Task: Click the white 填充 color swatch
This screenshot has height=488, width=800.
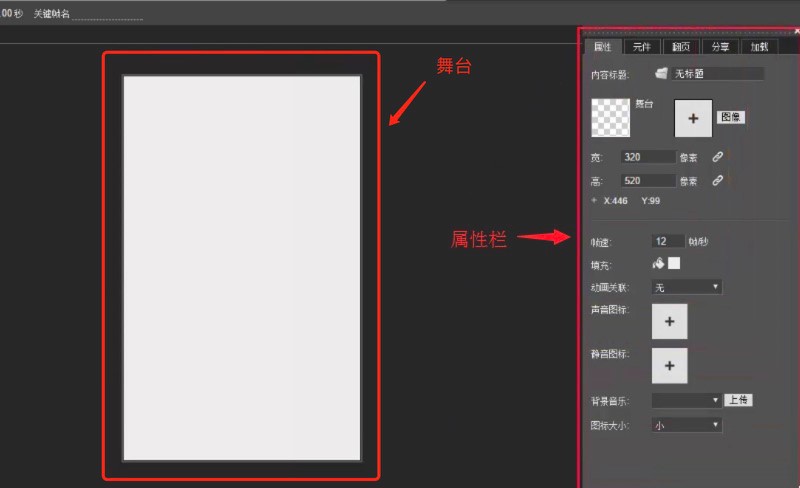Action: 674,263
